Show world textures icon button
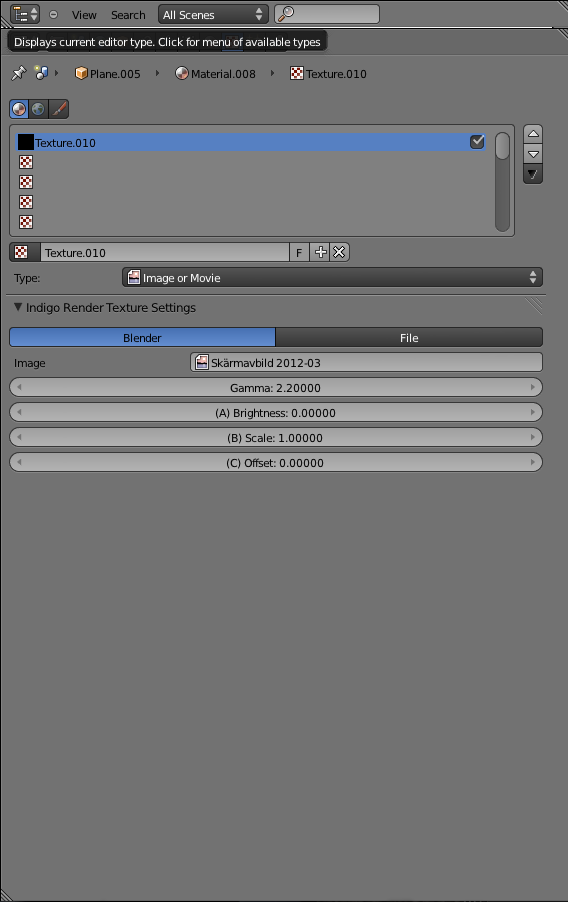The image size is (568, 902). (39, 109)
